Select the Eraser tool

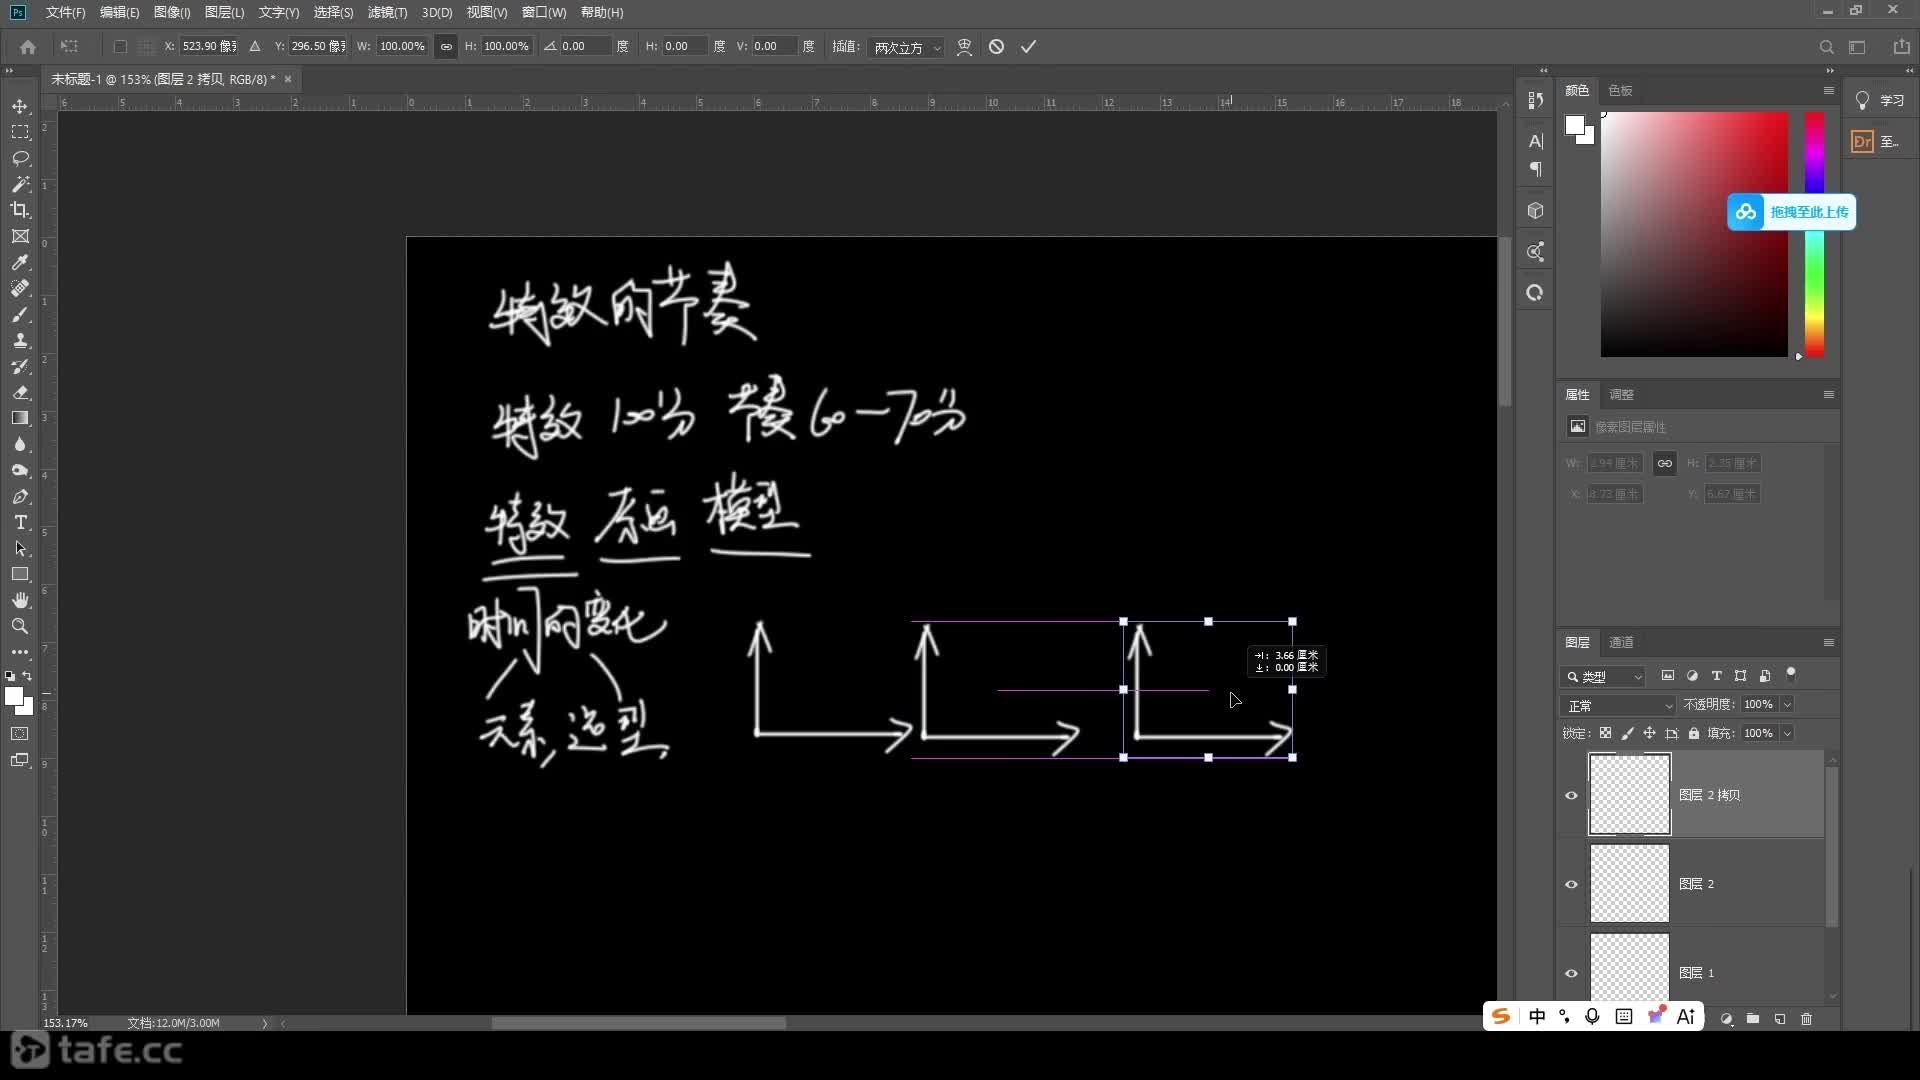[x=20, y=392]
